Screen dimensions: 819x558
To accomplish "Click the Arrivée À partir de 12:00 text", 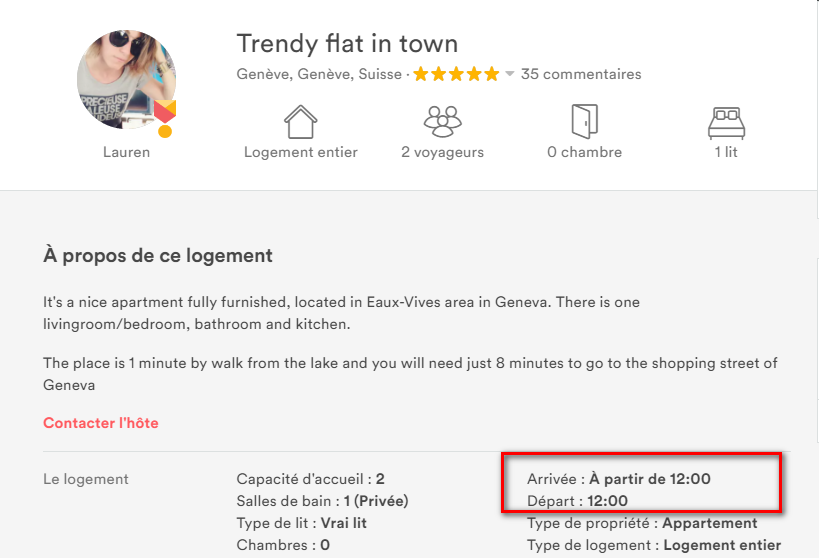I will click(x=618, y=479).
